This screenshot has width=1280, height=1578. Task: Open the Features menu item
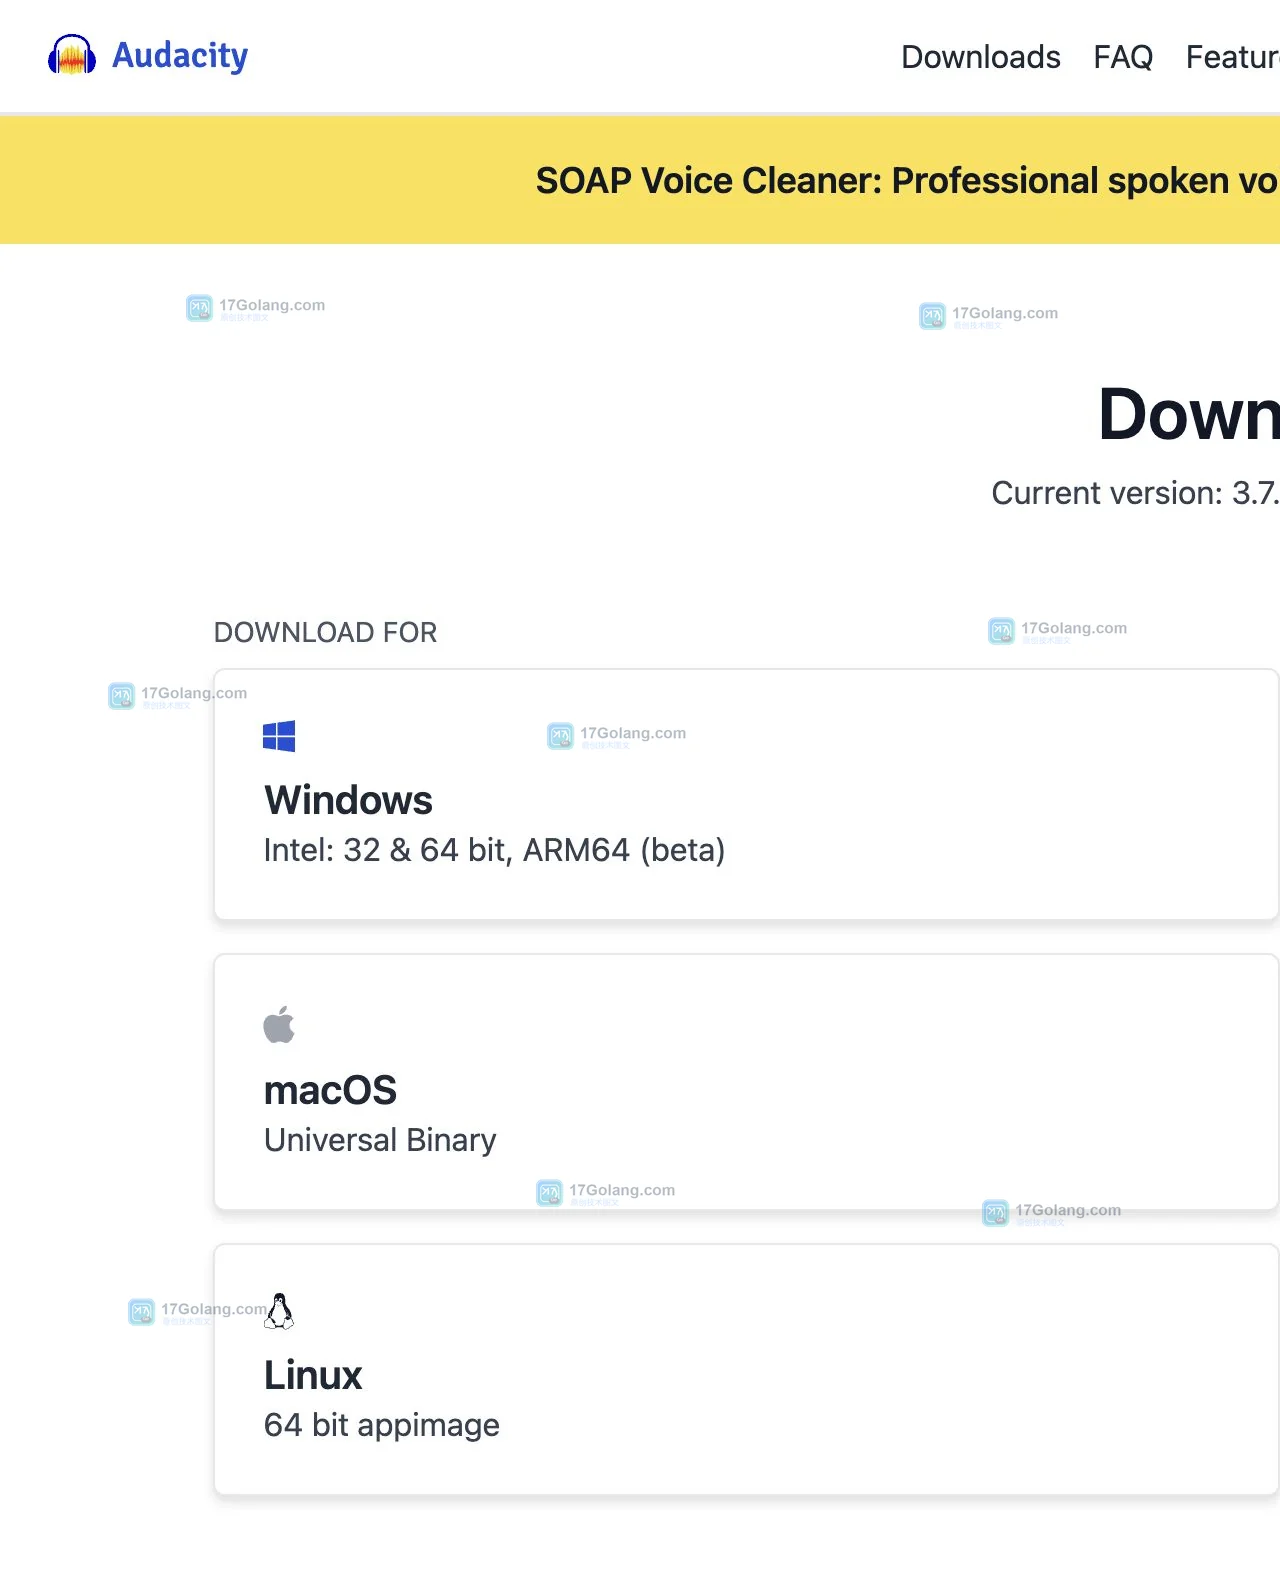click(1233, 57)
